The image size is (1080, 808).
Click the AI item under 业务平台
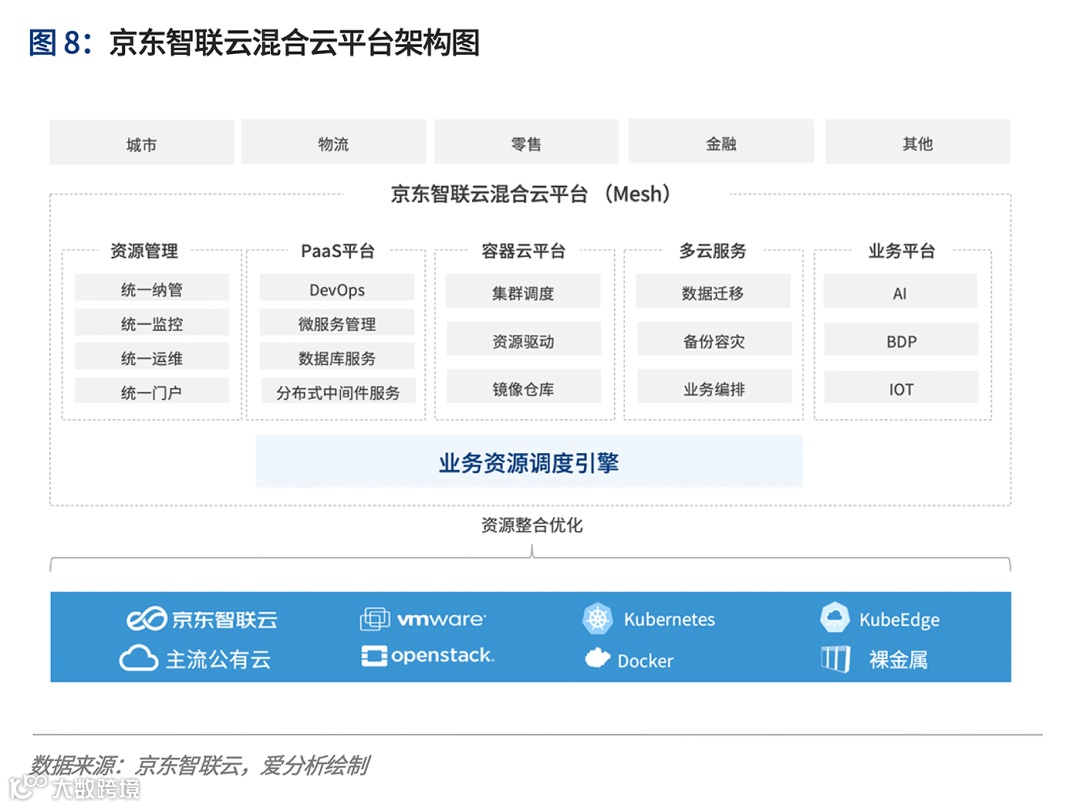[x=900, y=291]
